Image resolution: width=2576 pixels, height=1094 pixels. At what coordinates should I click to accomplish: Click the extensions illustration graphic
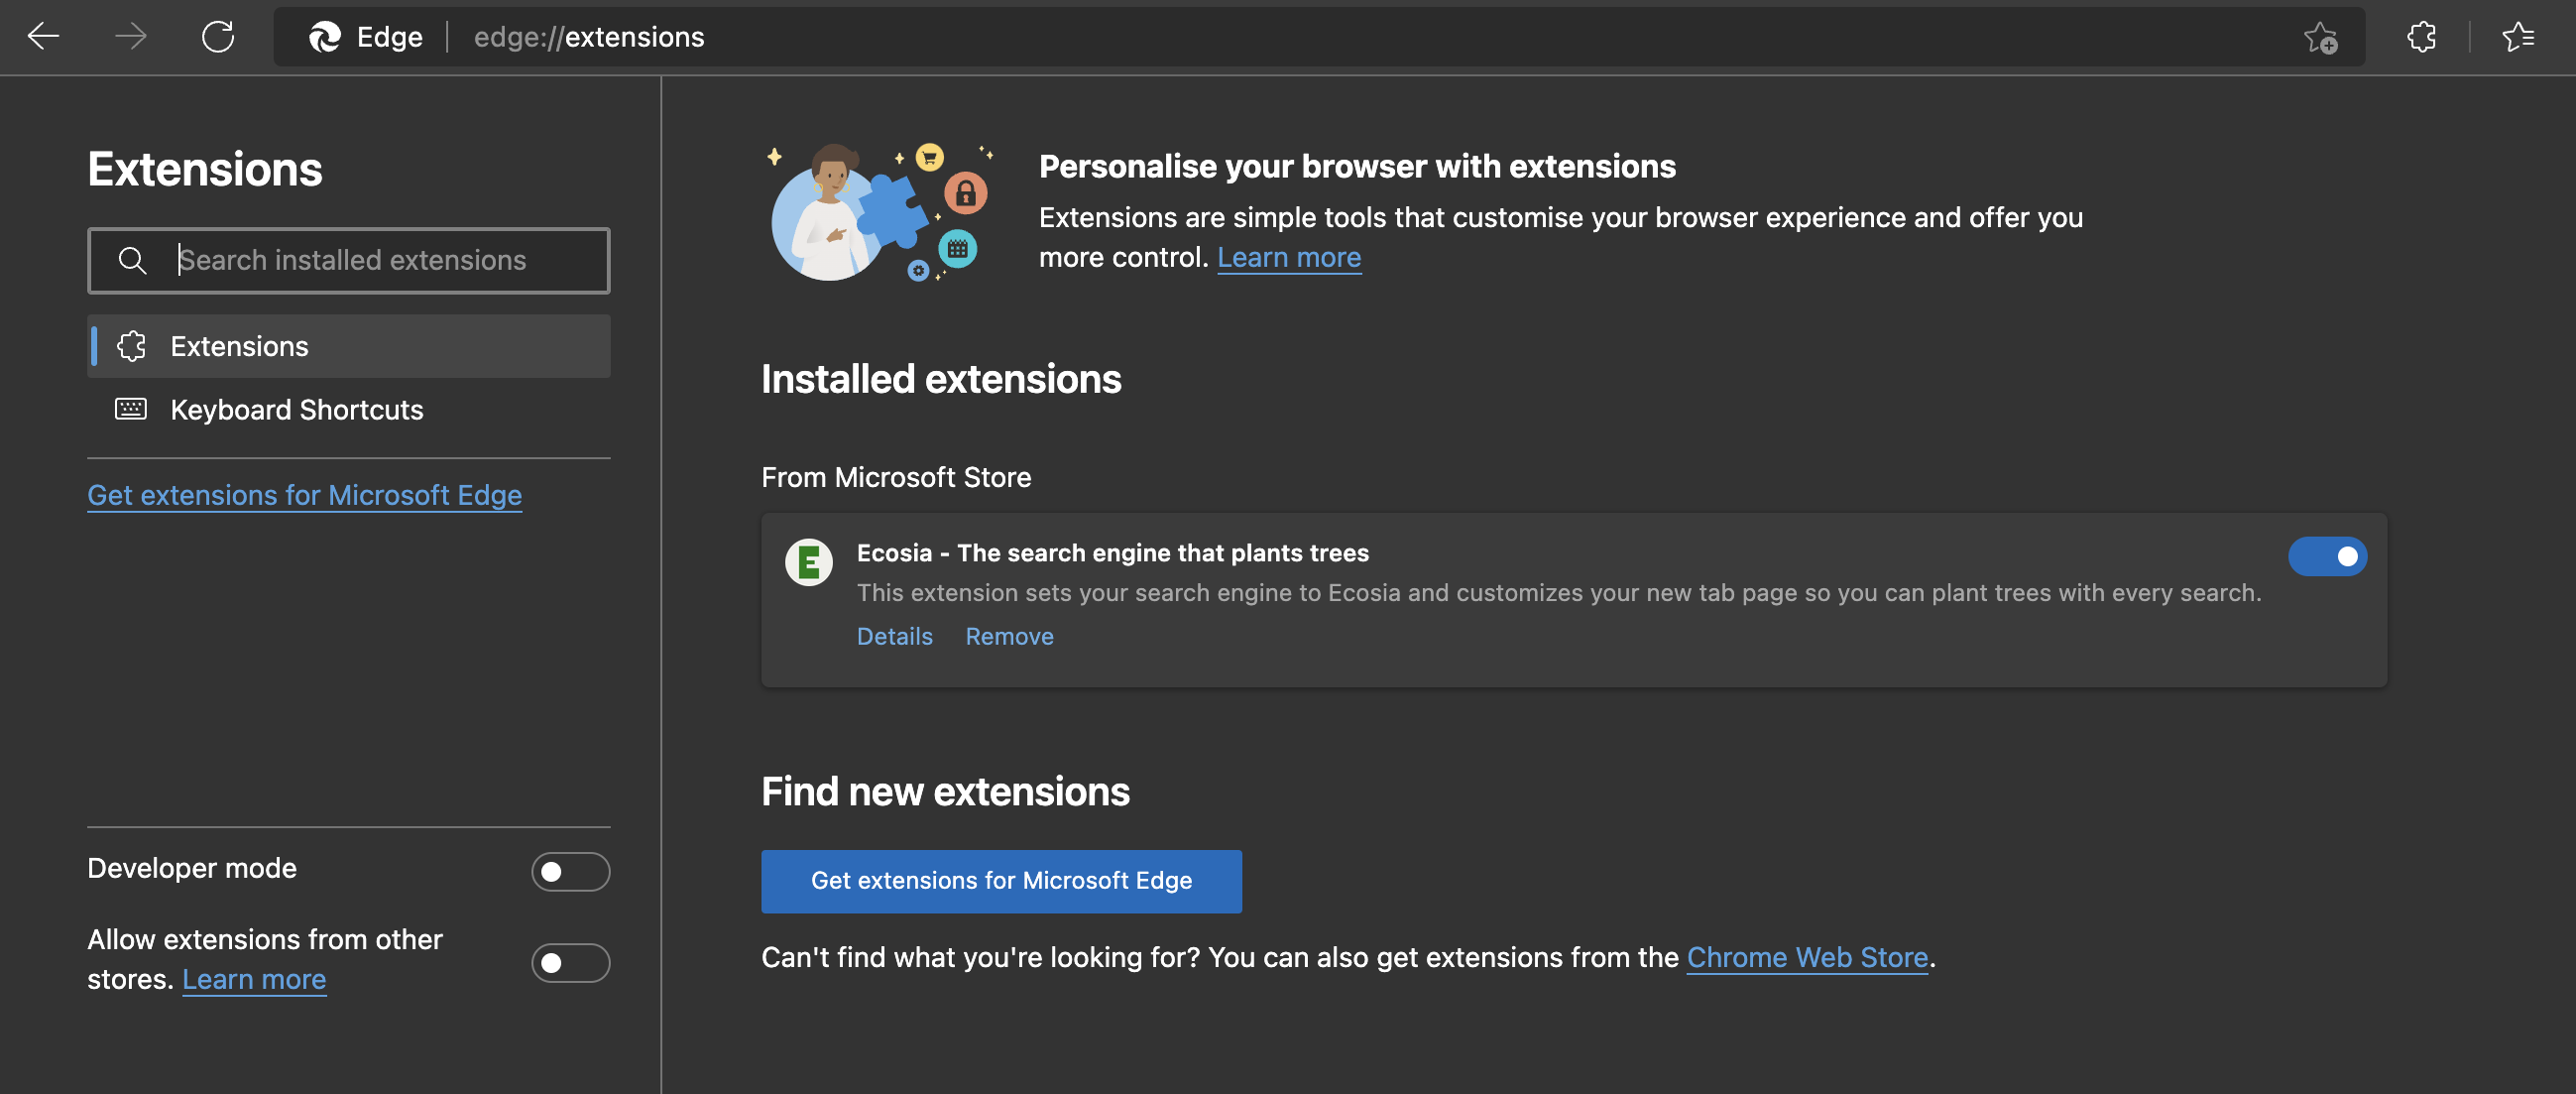[x=880, y=212]
